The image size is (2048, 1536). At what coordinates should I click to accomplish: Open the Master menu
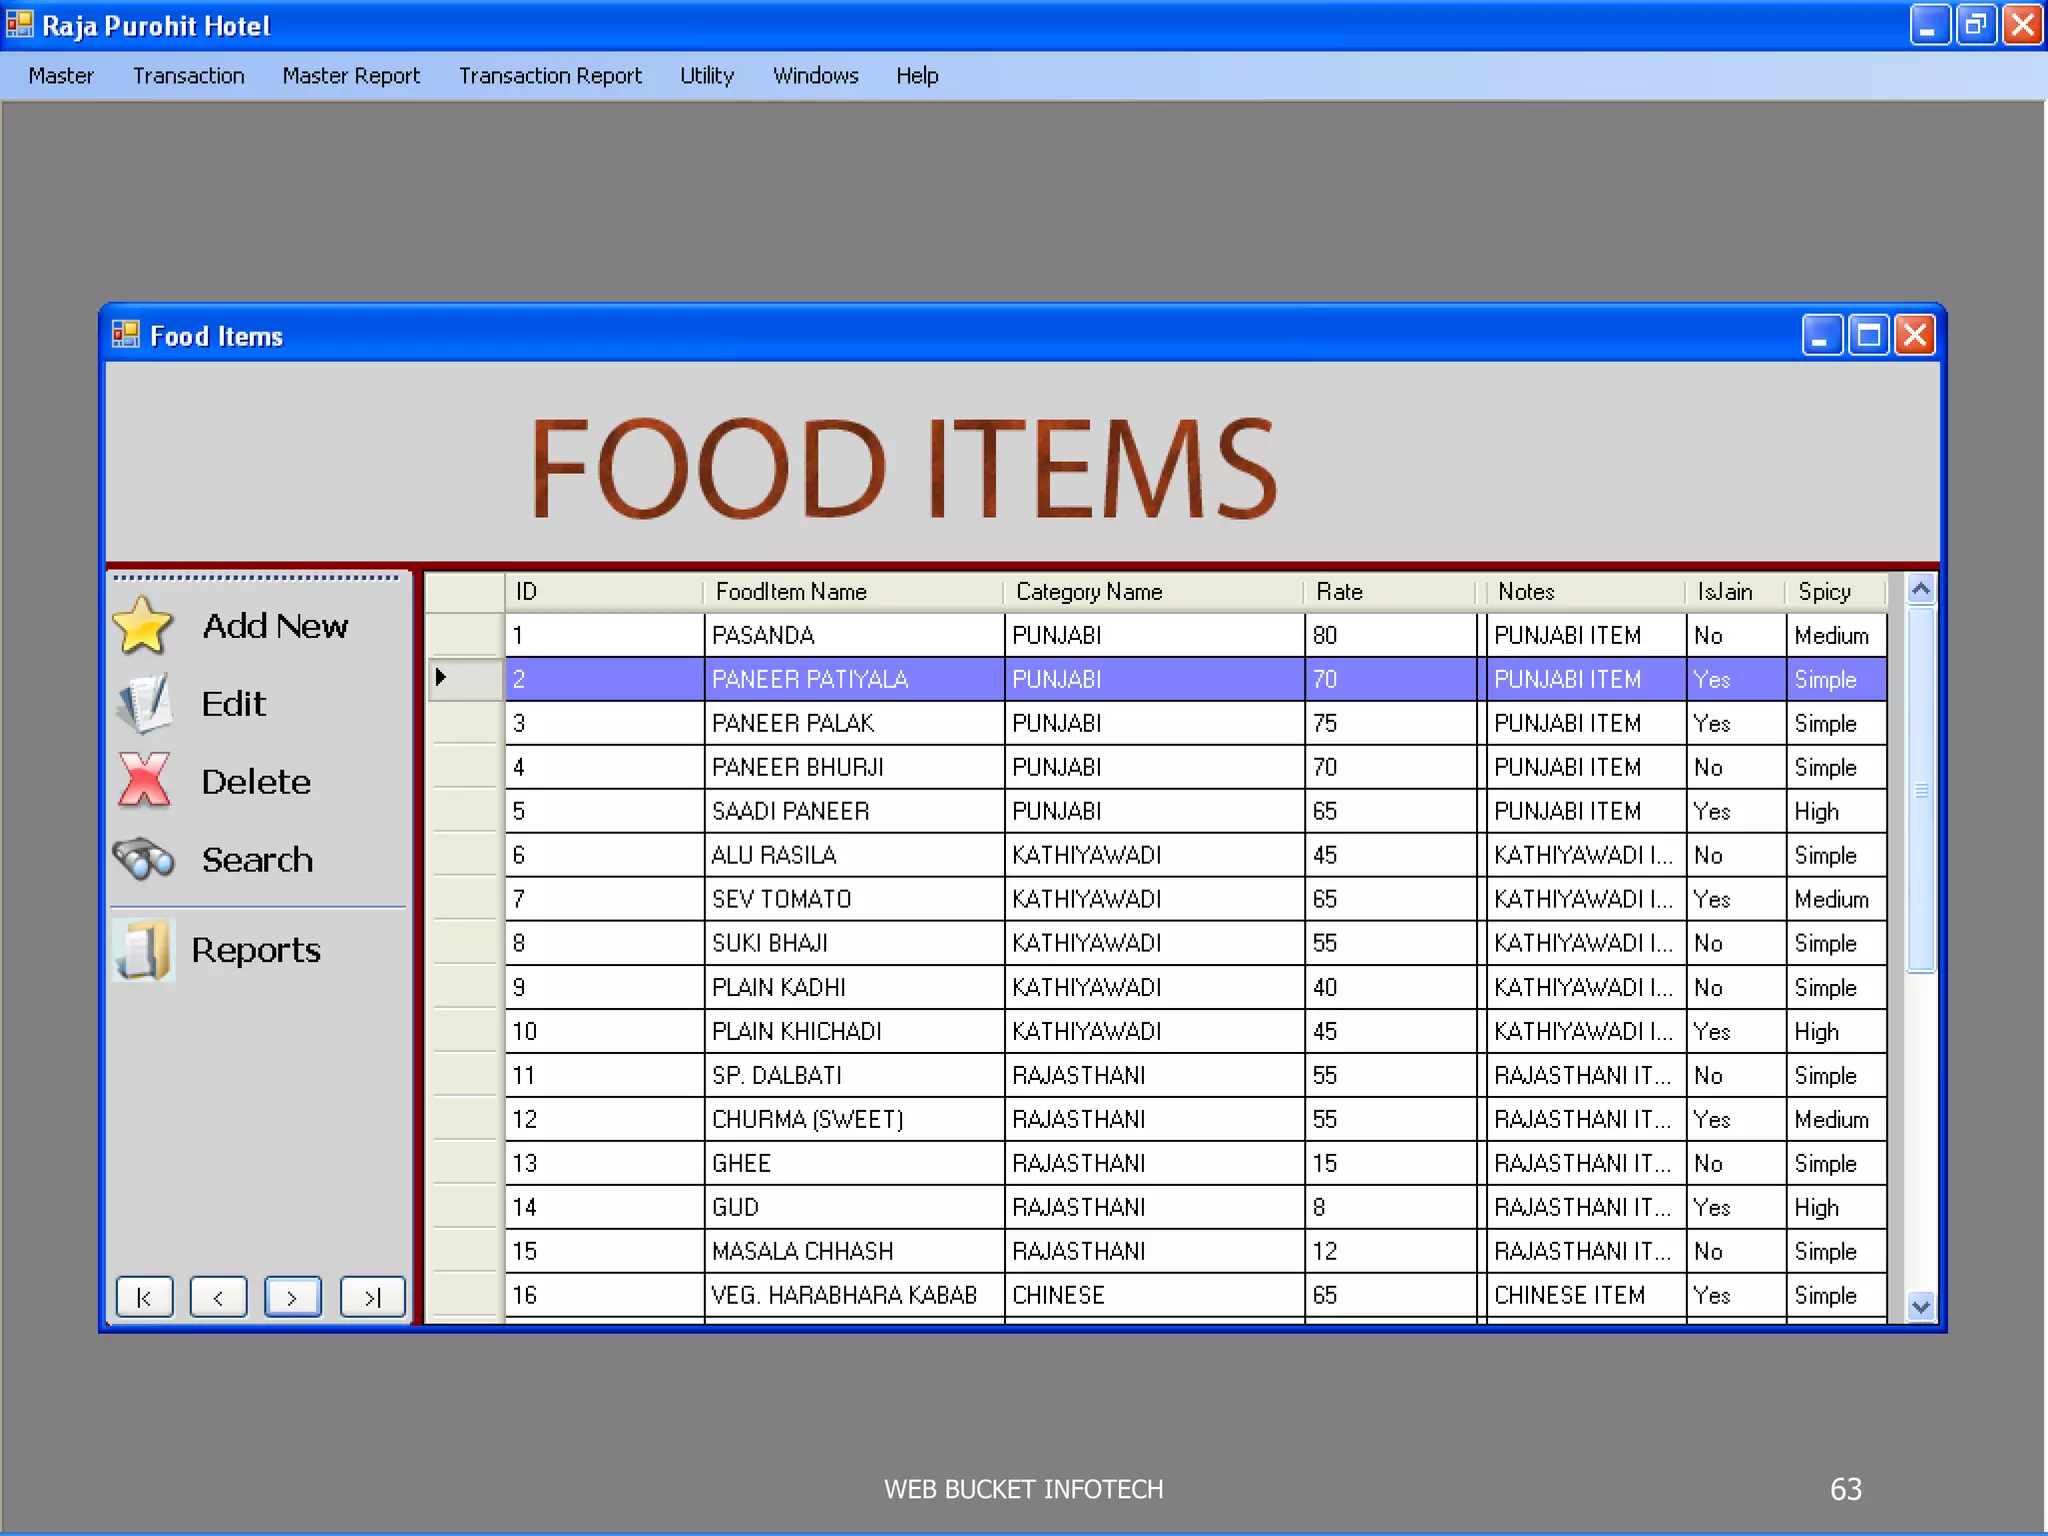click(61, 76)
